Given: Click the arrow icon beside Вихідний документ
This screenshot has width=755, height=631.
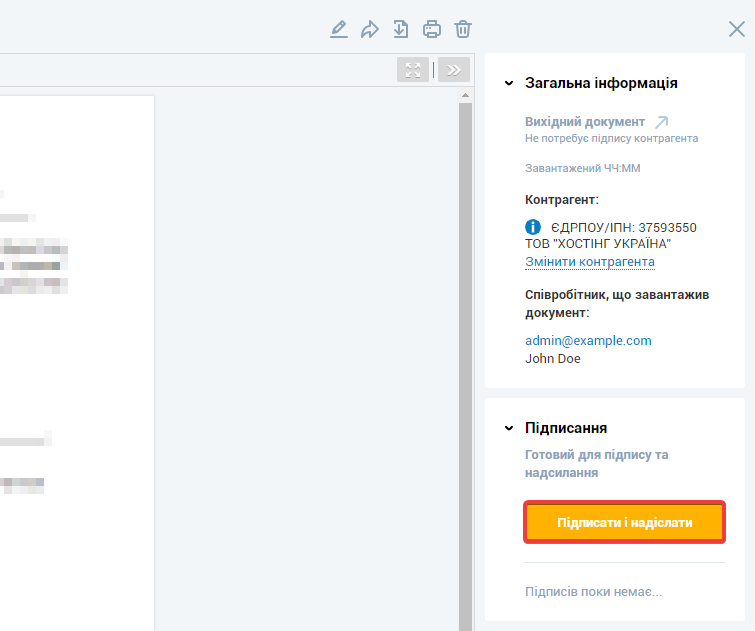Looking at the screenshot, I should 661,122.
